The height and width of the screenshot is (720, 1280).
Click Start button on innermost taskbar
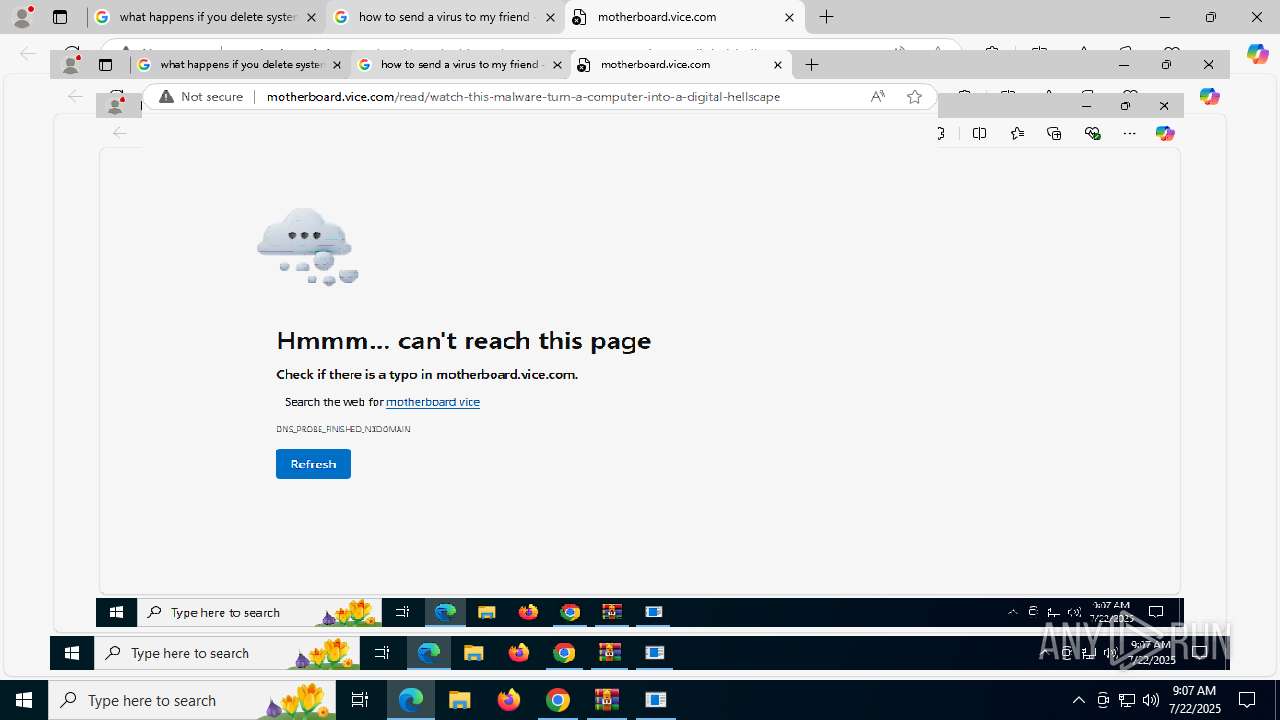[x=116, y=612]
